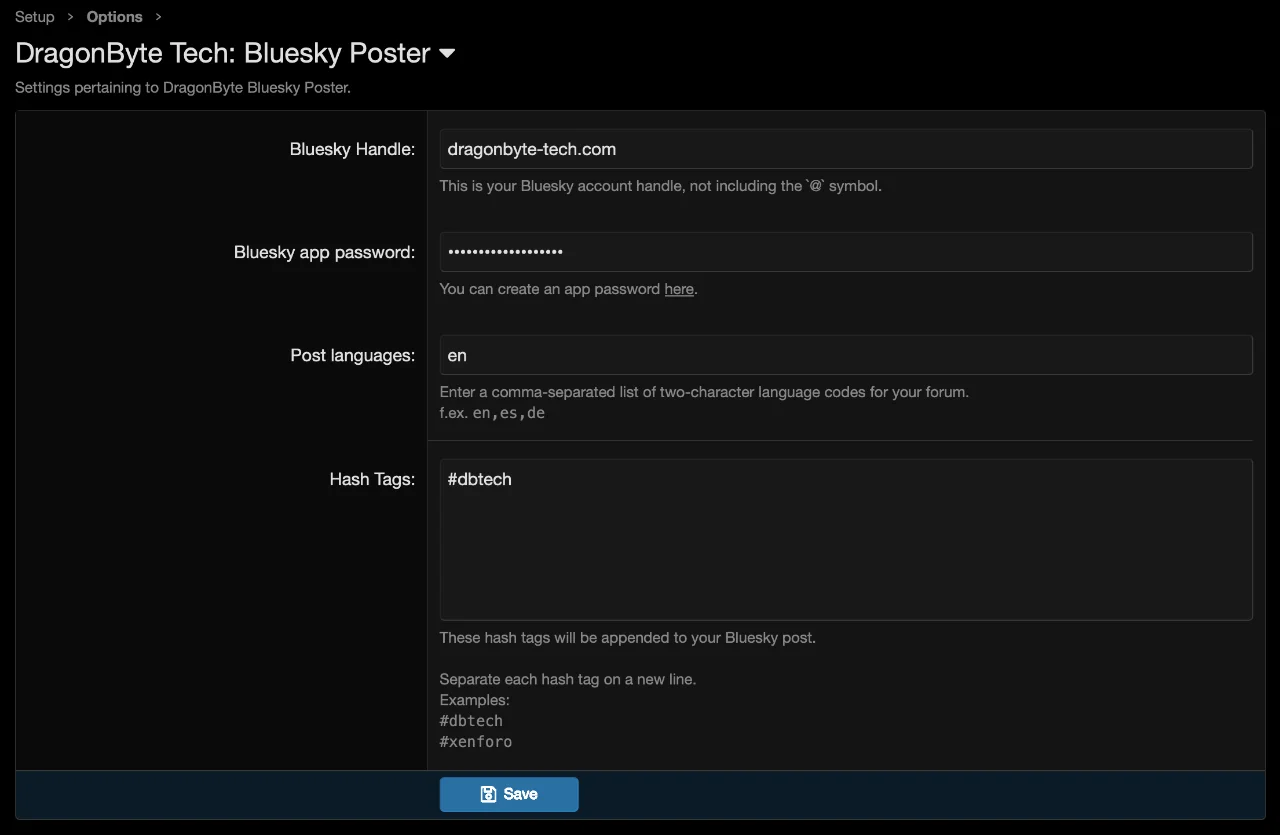Click the 'Post languages:' label
Viewport: 1280px width, 835px height.
[x=352, y=355]
